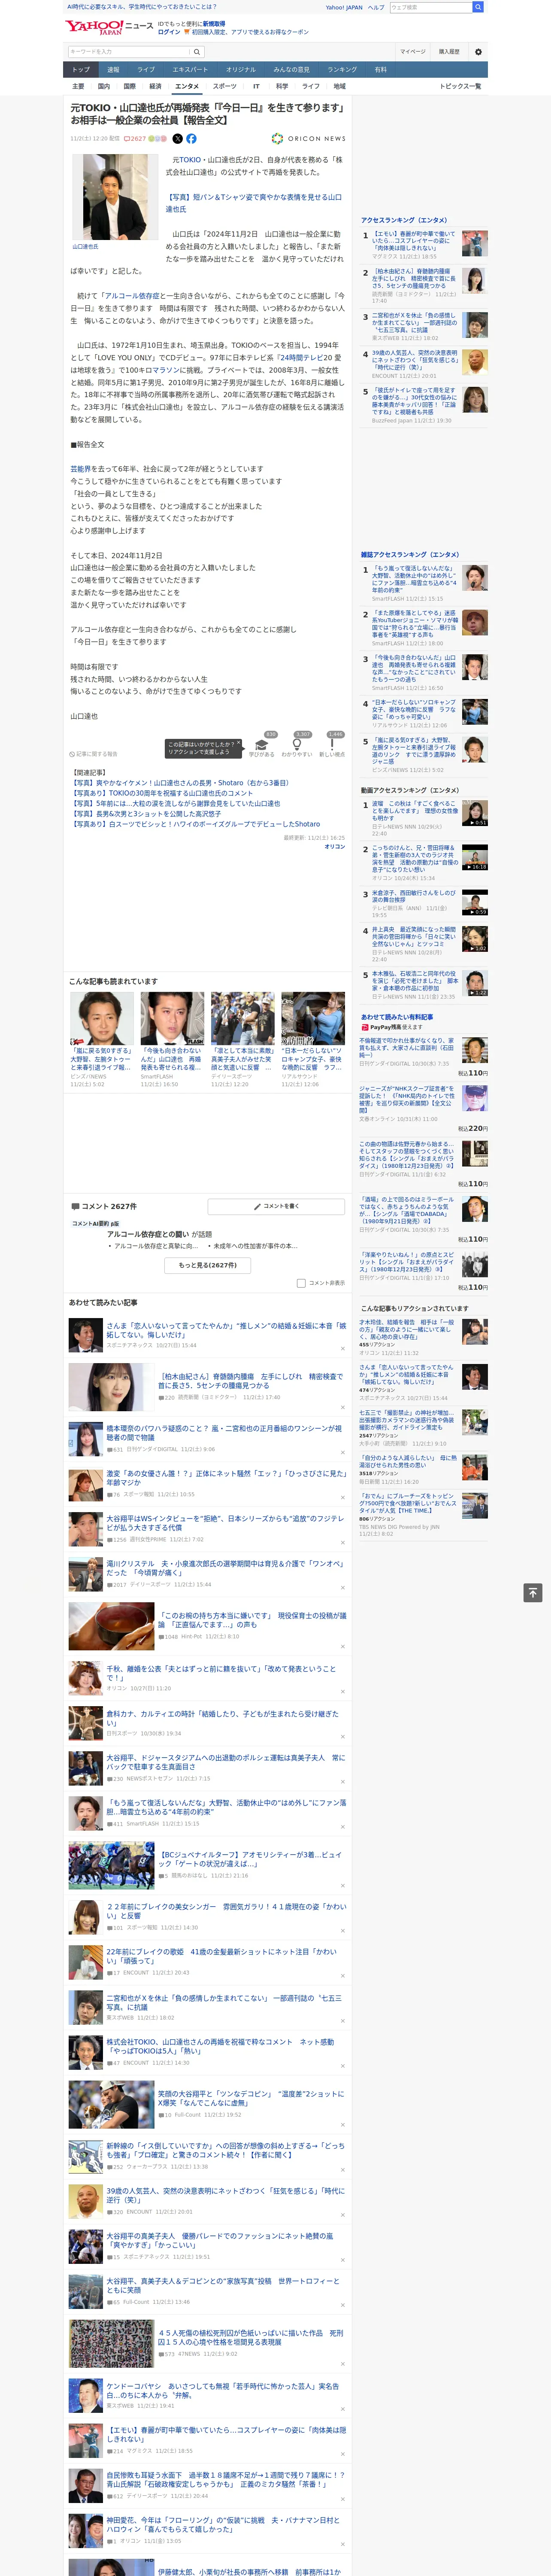
Task: Click the reaction emoji icons beside comment count
Action: pyautogui.click(x=158, y=139)
